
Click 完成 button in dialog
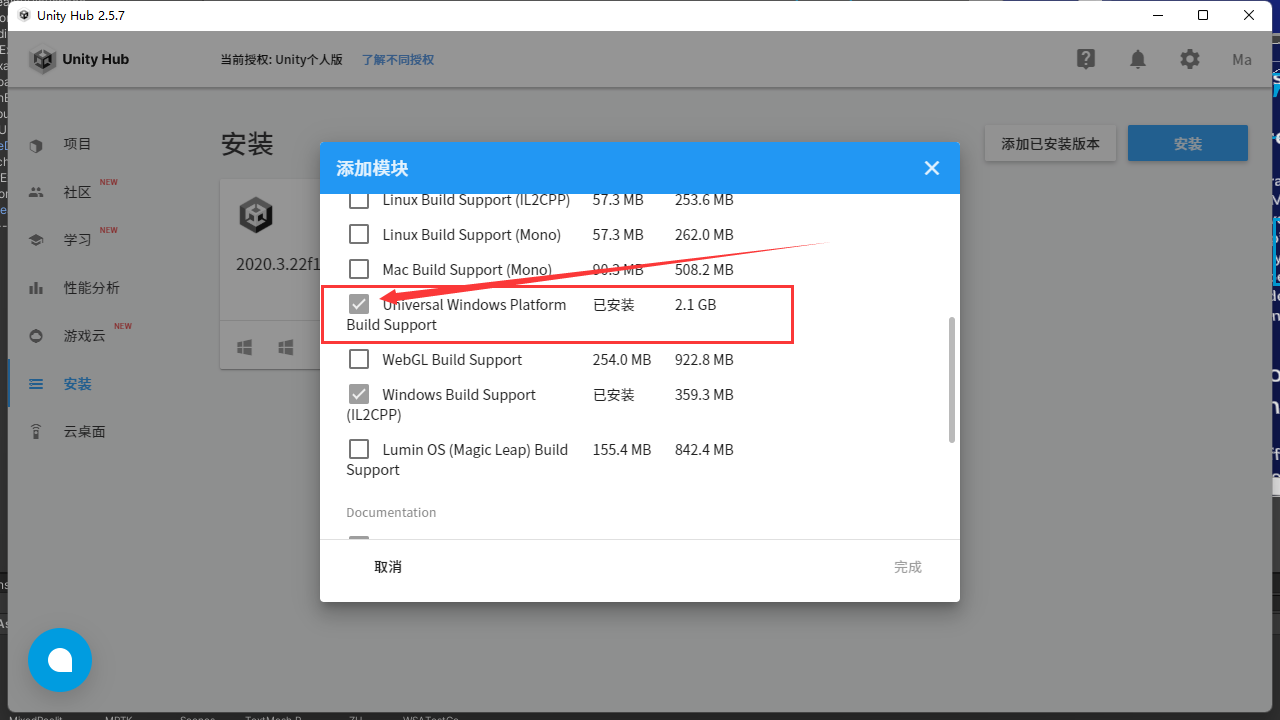click(908, 567)
